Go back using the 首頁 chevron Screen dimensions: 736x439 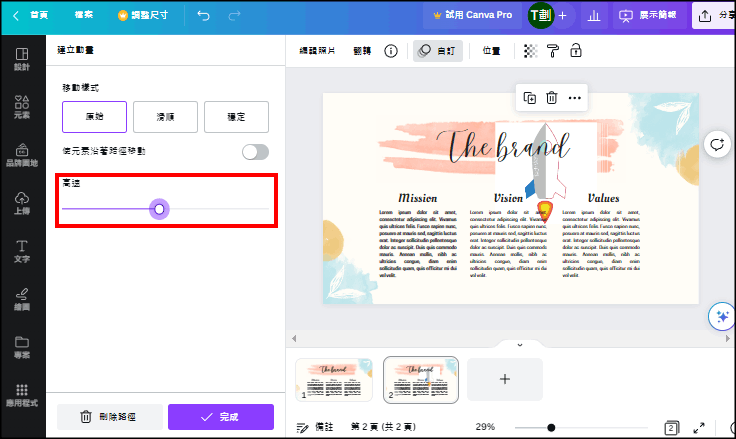(16, 16)
